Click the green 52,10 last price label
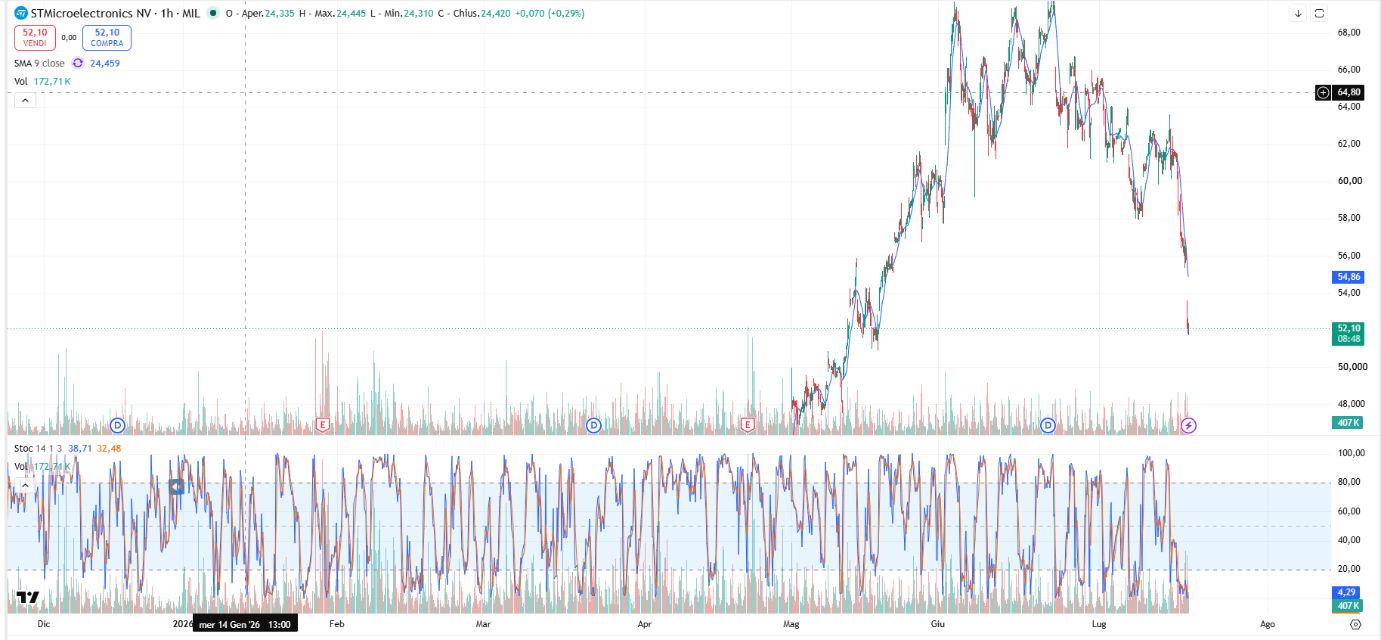Viewport: 1381px width, 640px height. (x=1348, y=328)
